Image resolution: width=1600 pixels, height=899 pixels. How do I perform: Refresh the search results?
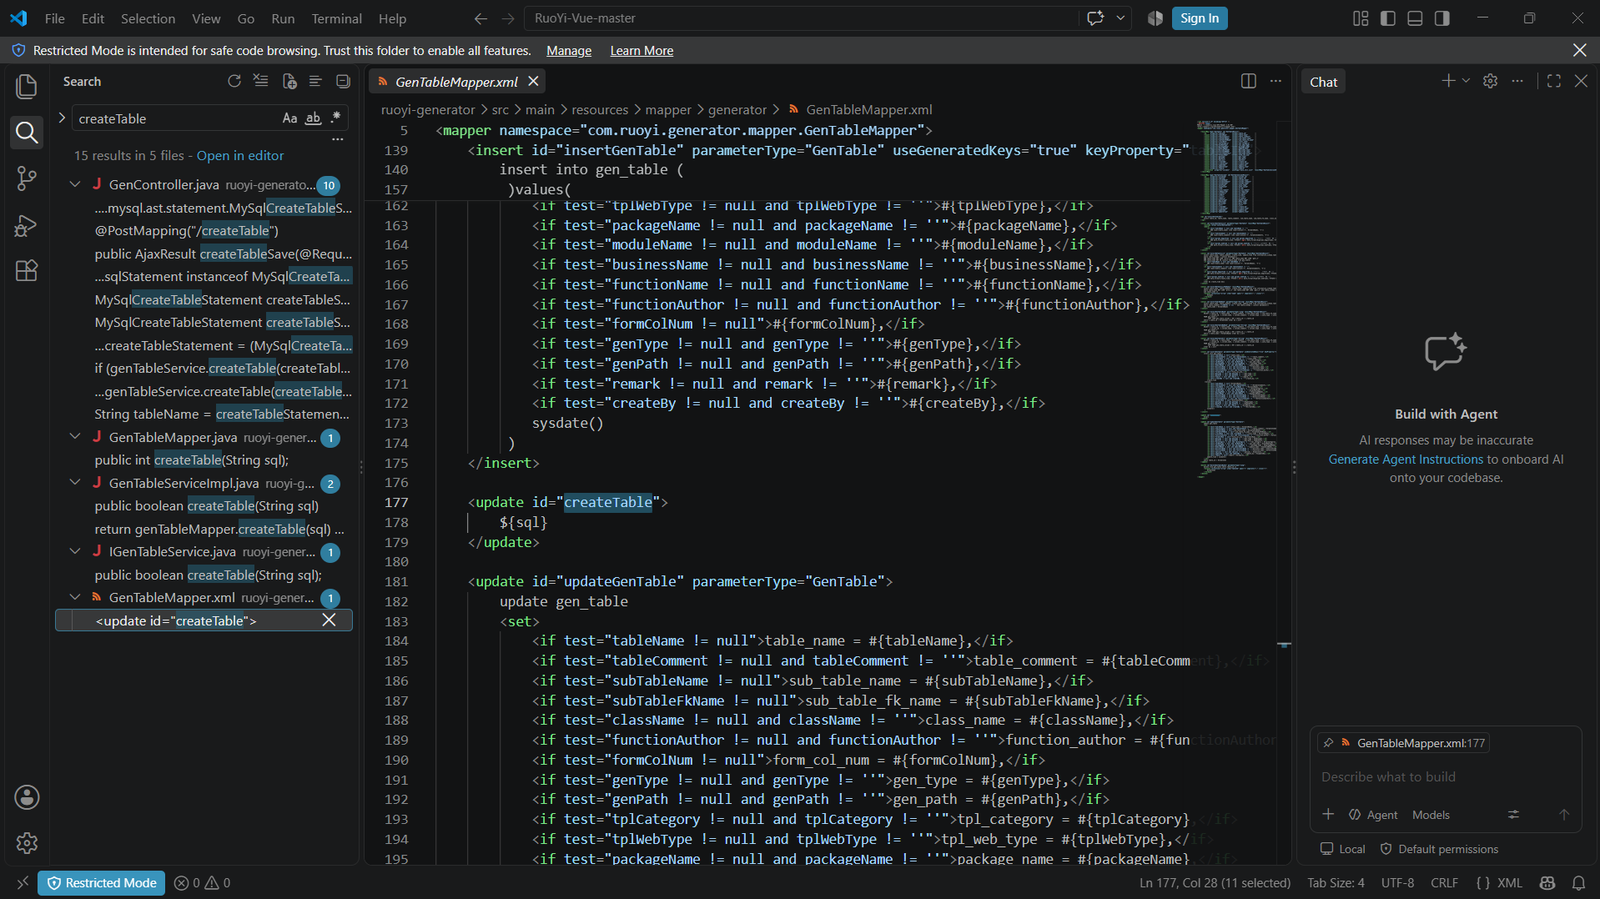point(234,81)
